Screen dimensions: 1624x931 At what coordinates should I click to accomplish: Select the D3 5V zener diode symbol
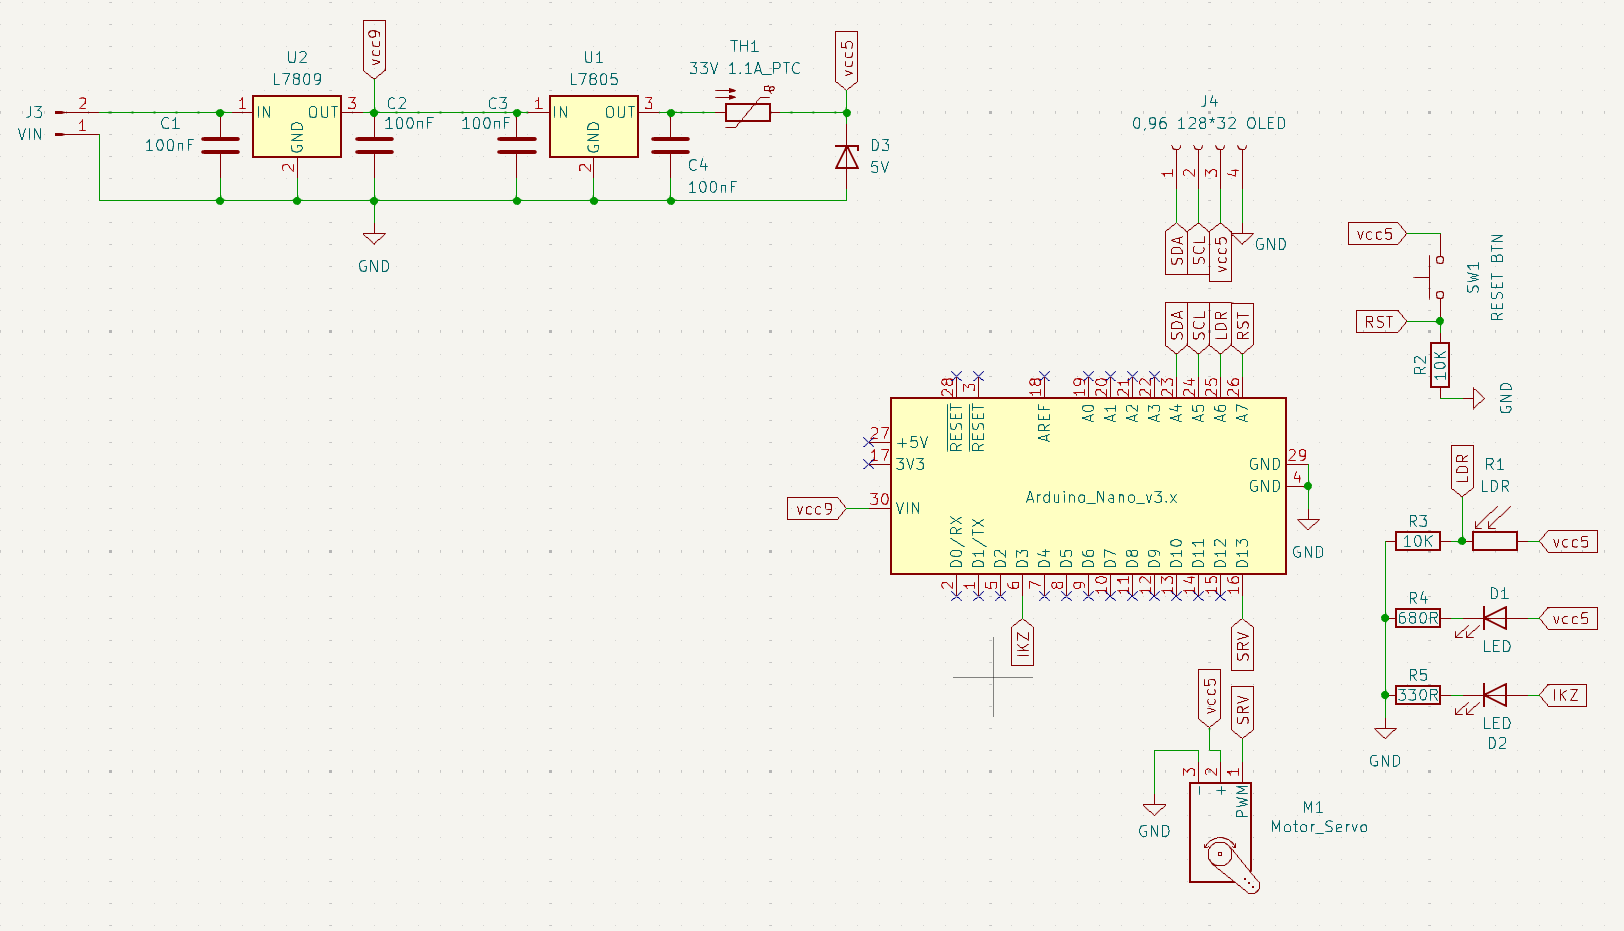[847, 156]
